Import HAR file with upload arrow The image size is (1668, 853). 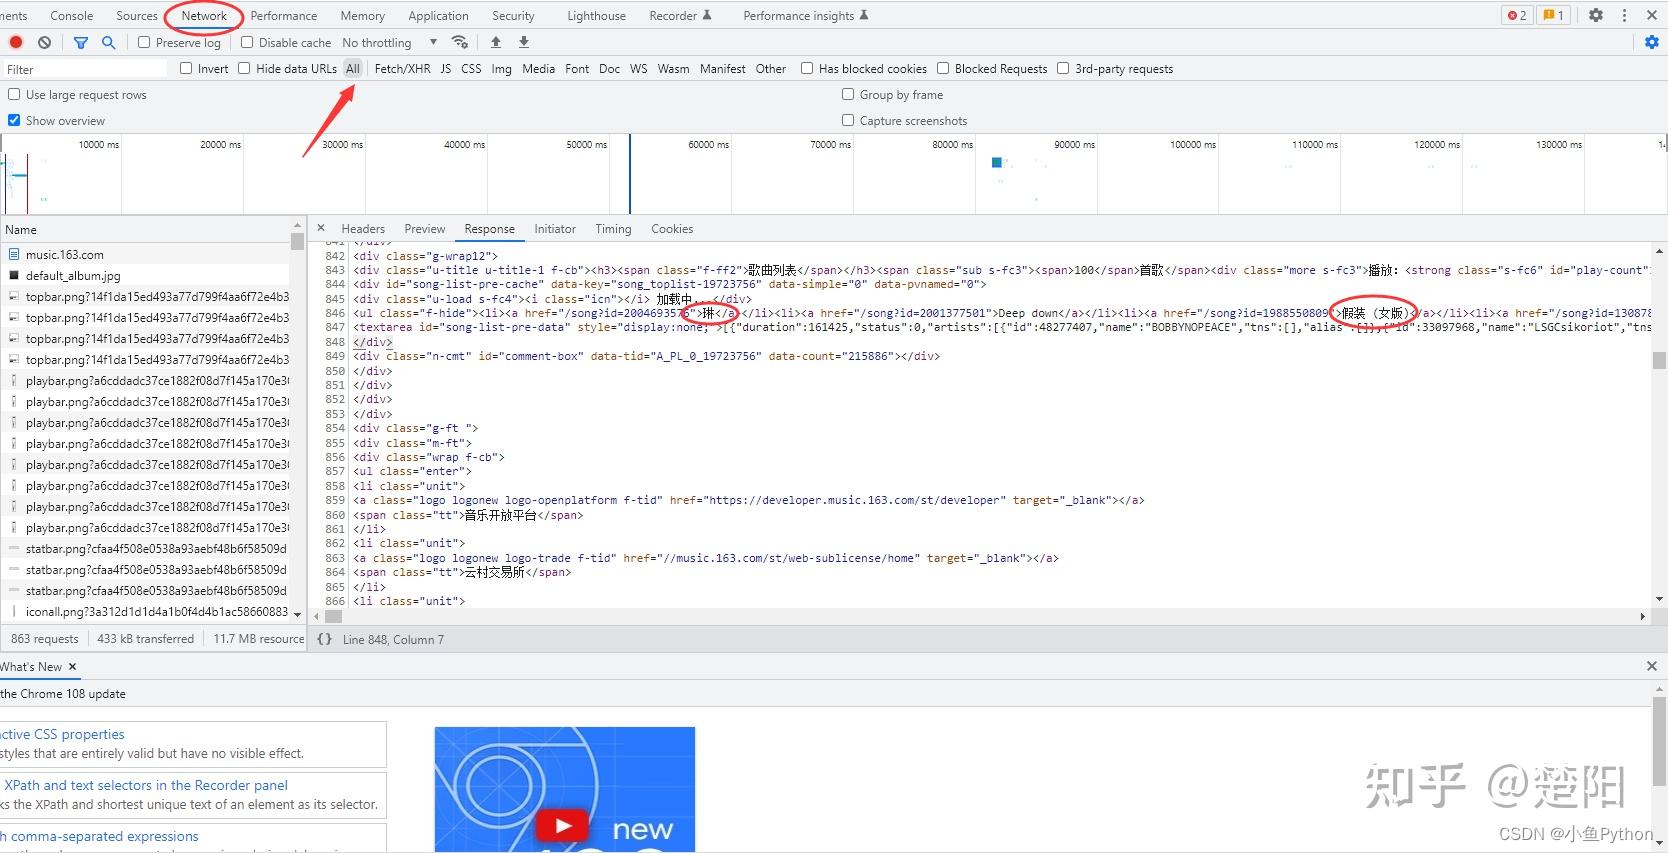point(496,42)
